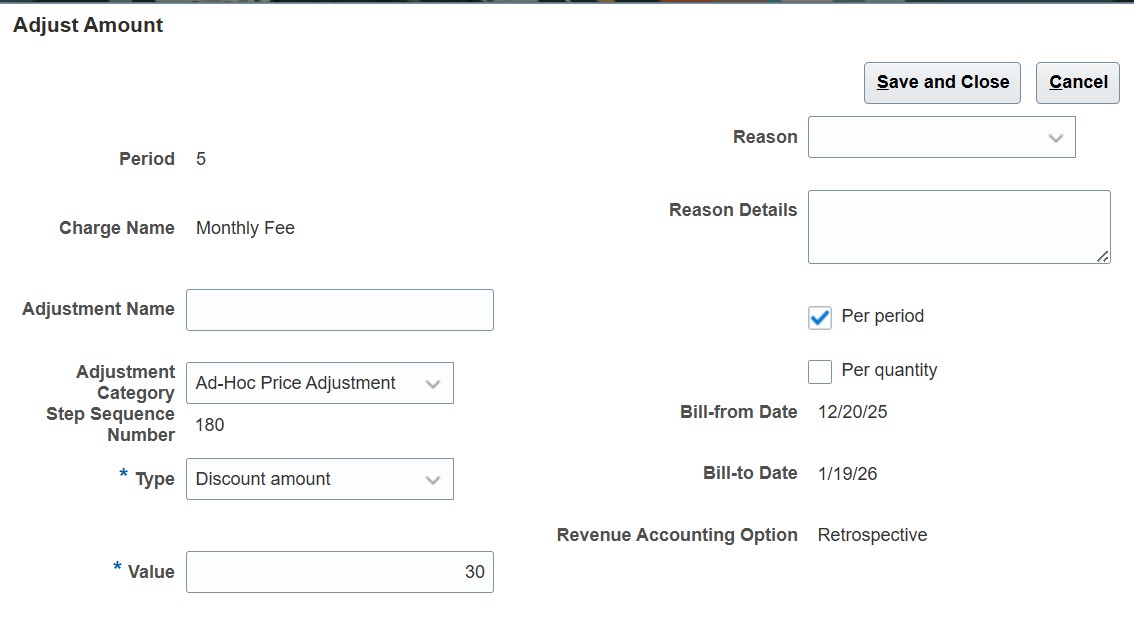Click inside the Adjustment Name field
Viewport: 1134px width, 636px height.
pyautogui.click(x=339, y=310)
